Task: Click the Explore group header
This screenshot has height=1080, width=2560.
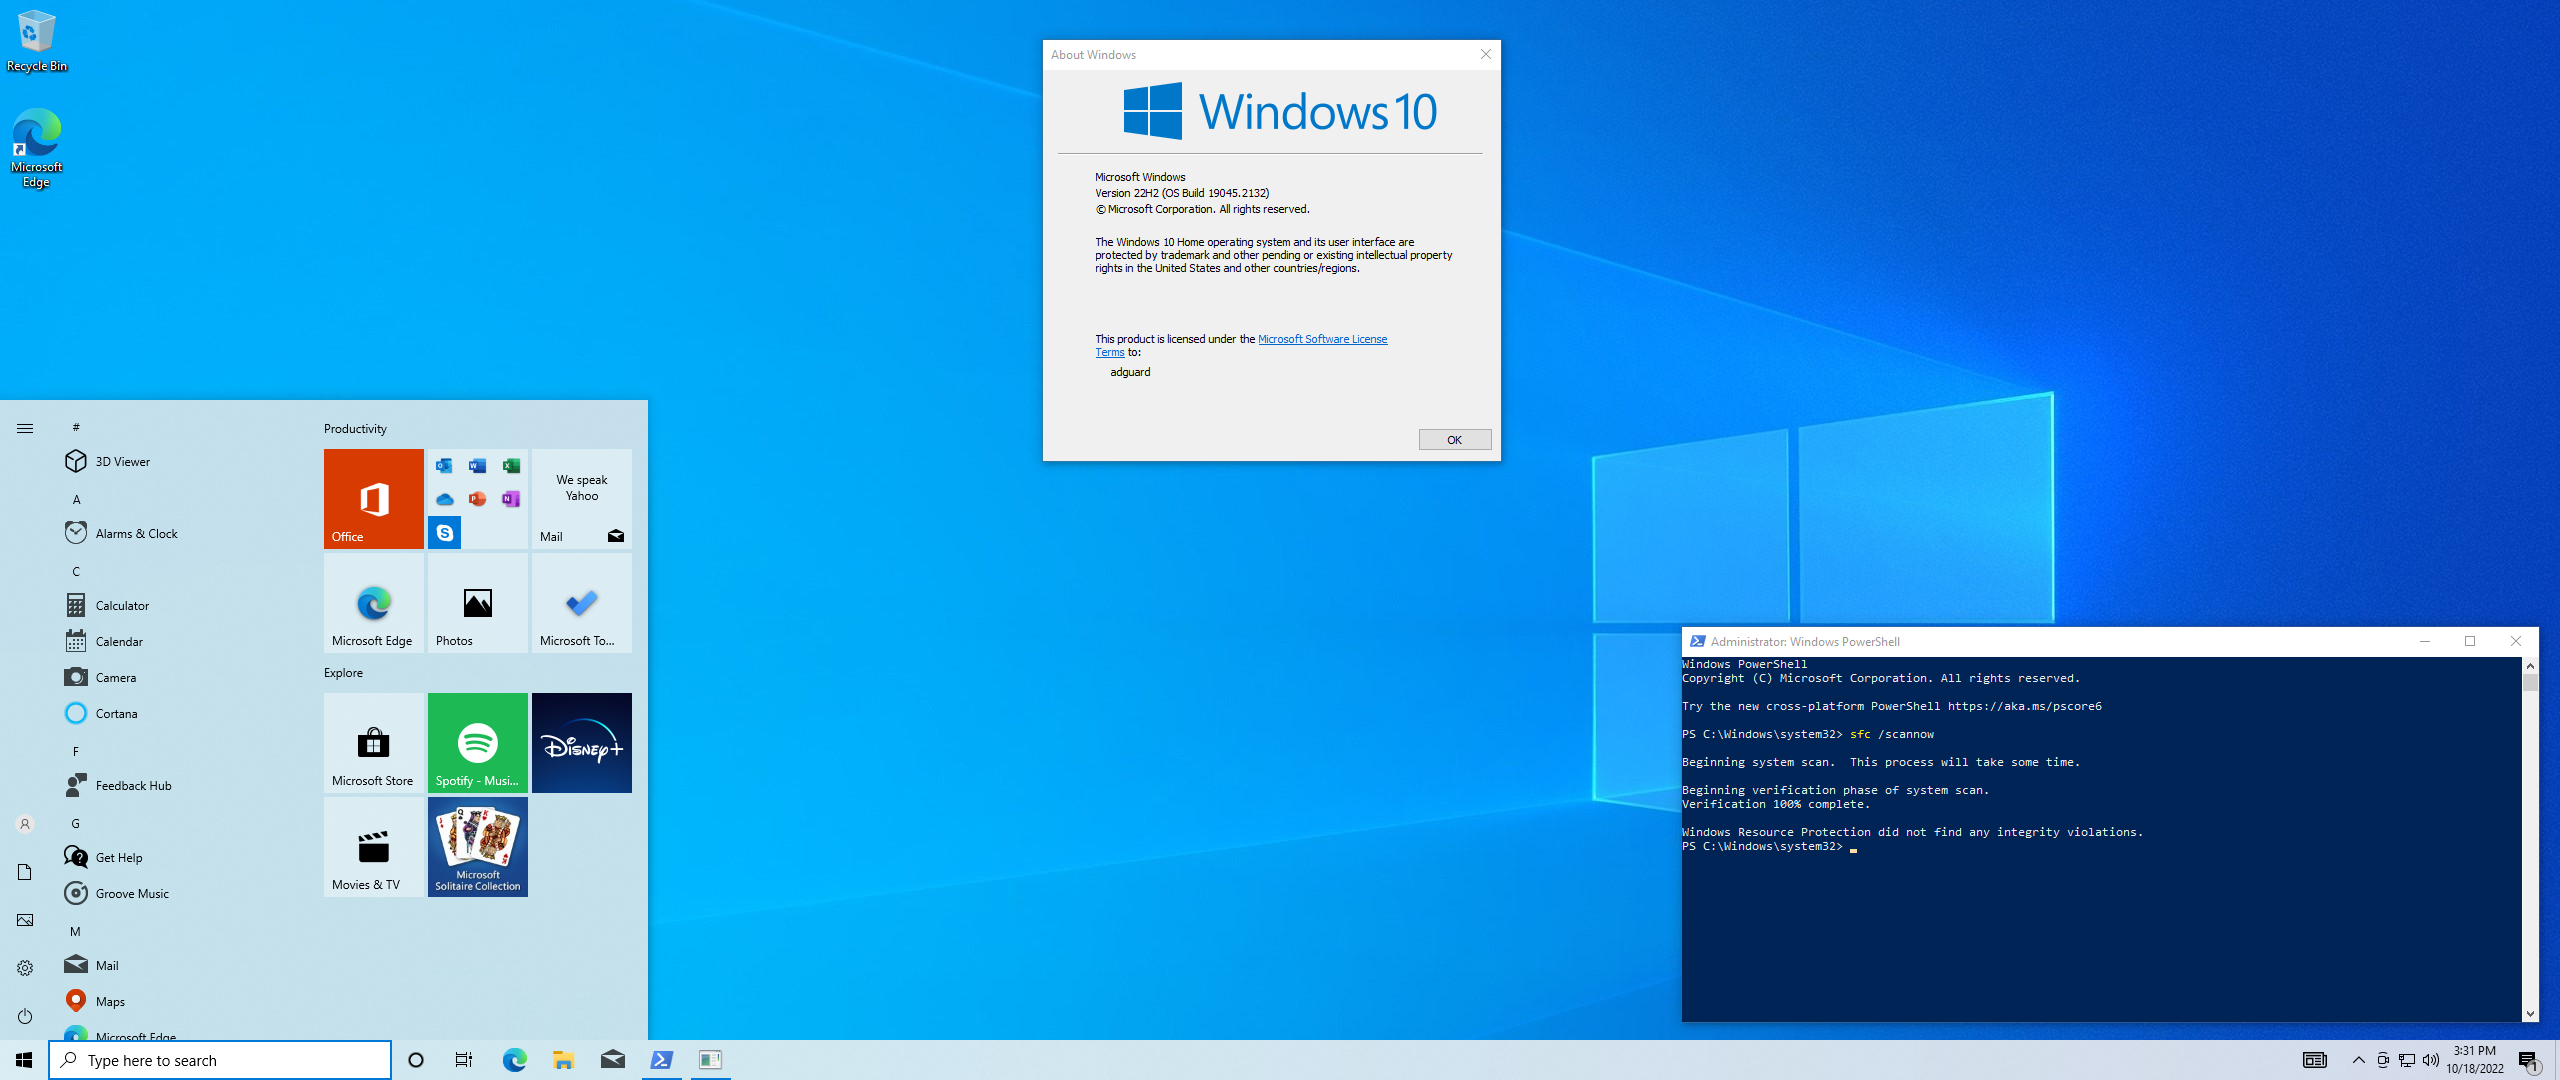Action: 343,672
